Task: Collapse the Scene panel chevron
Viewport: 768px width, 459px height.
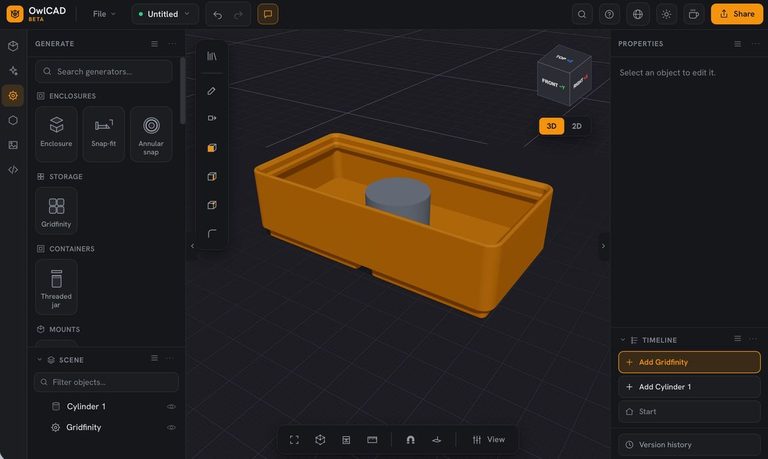Action: coord(39,360)
